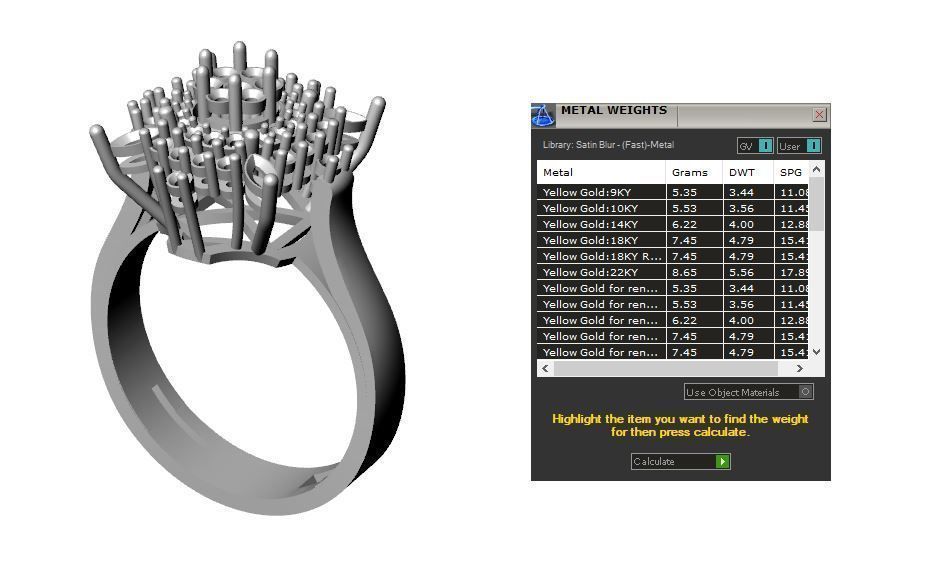Select the Yellow Gold:22KY row
This screenshot has height=563, width=931.
pyautogui.click(x=673, y=273)
